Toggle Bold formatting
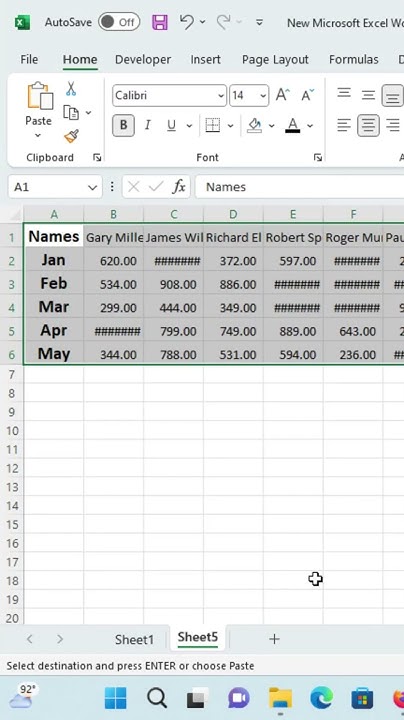 coord(123,125)
